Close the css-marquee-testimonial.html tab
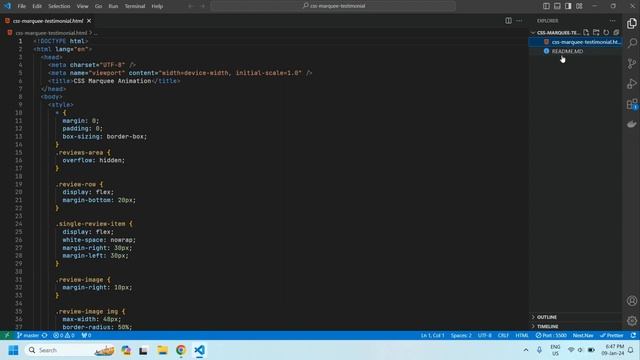 (89, 21)
